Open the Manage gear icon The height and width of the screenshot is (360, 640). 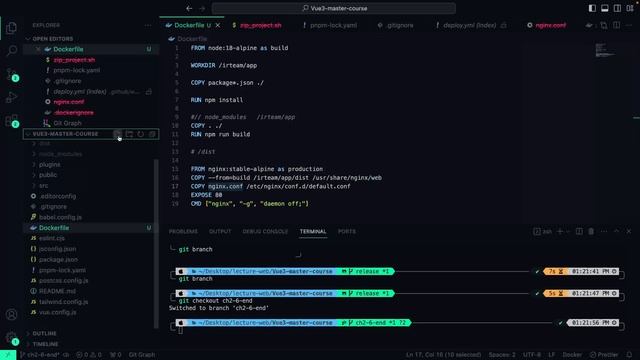[11, 338]
